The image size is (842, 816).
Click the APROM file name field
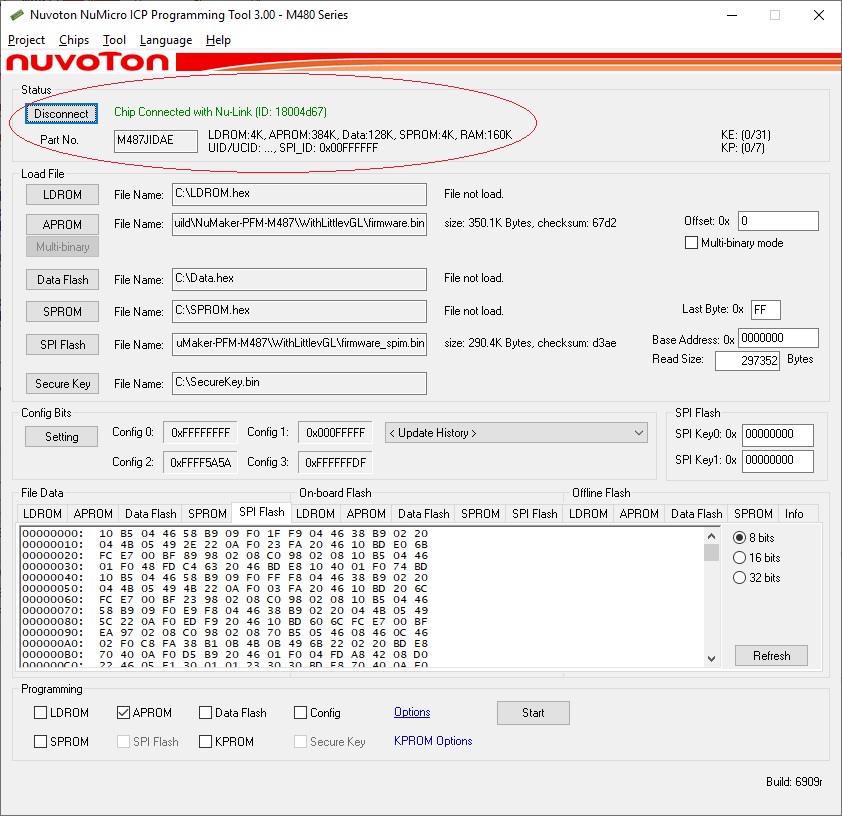point(299,224)
